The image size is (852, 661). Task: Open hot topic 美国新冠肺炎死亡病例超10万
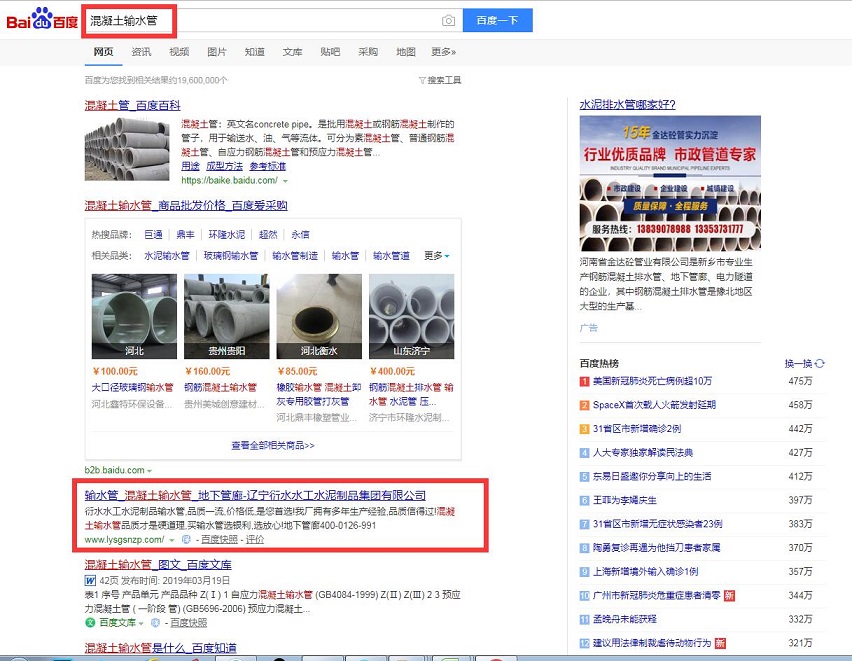[x=652, y=381]
